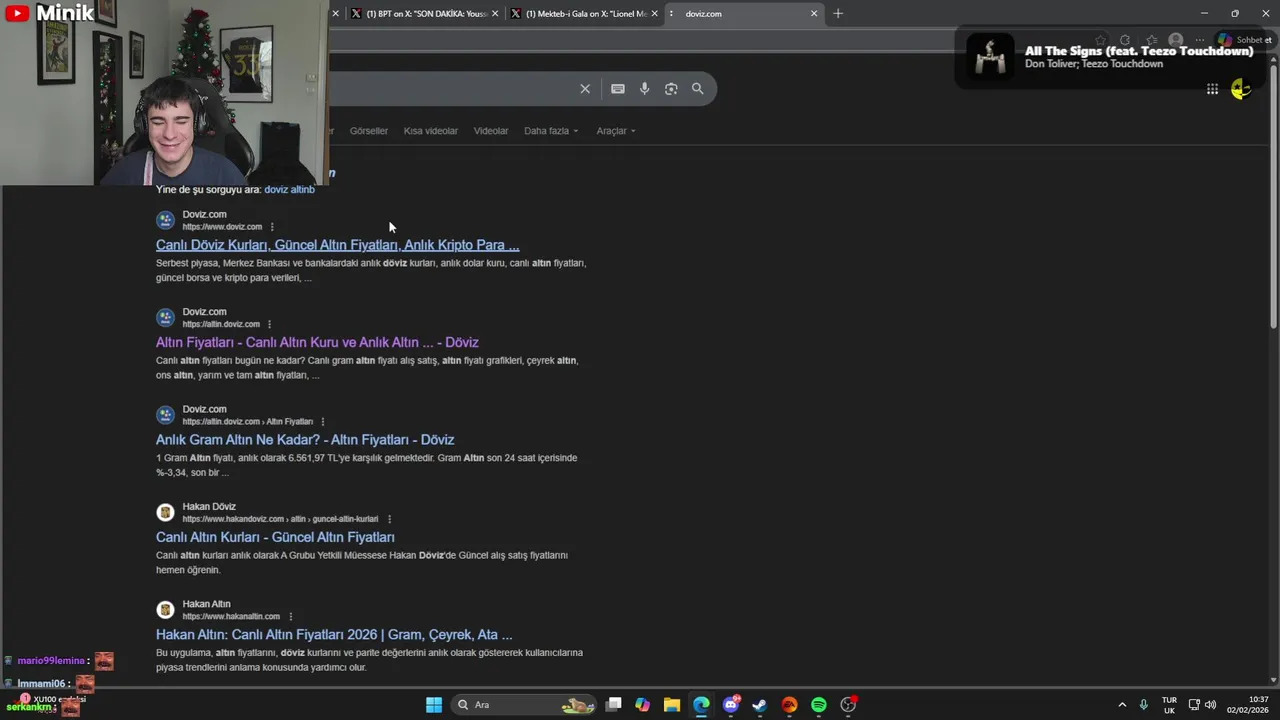Click the hakanaltin.com URL text
Image resolution: width=1280 pixels, height=720 pixels.
point(231,616)
